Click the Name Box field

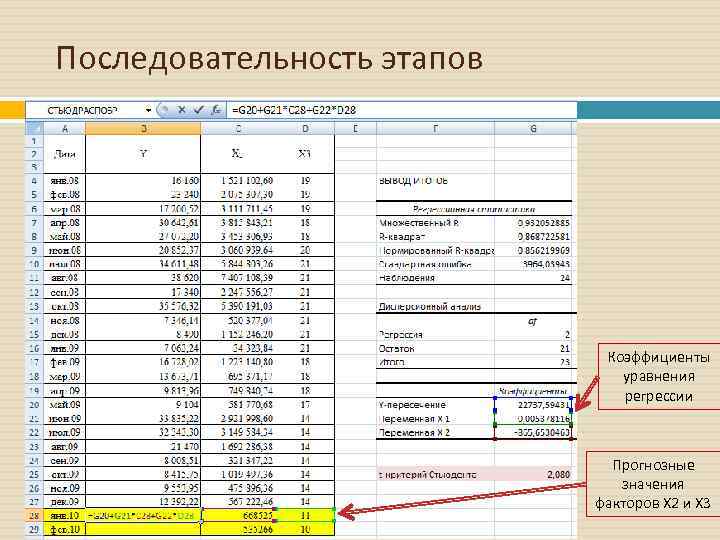click(x=85, y=110)
